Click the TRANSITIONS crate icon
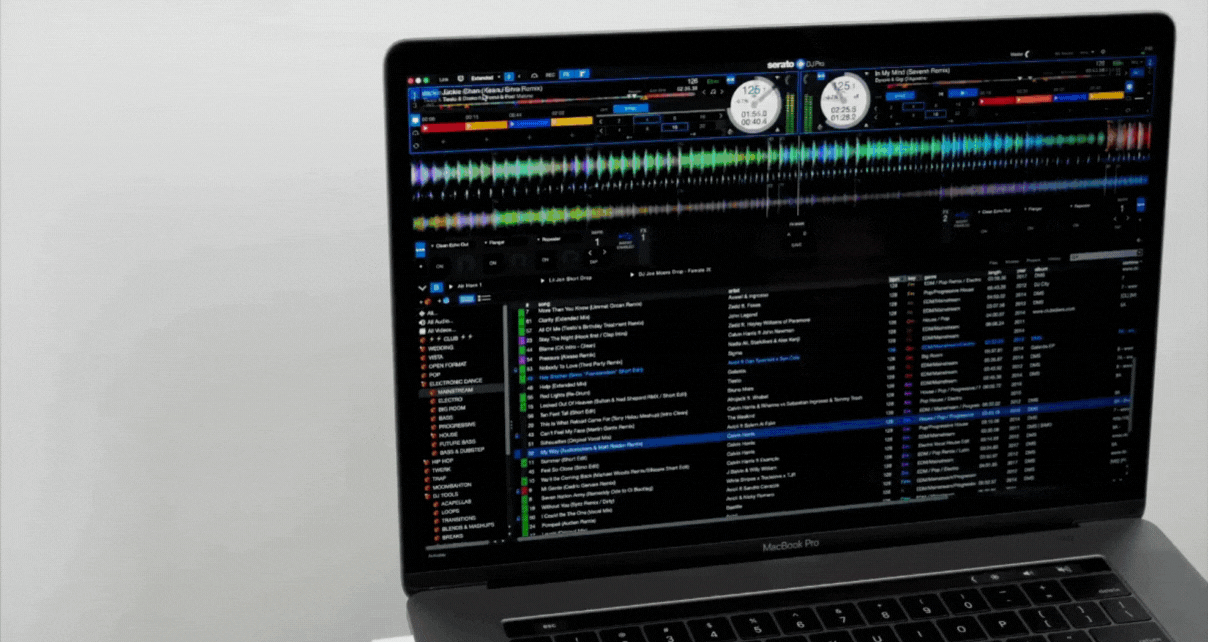The width and height of the screenshot is (1208, 642). coord(436,521)
